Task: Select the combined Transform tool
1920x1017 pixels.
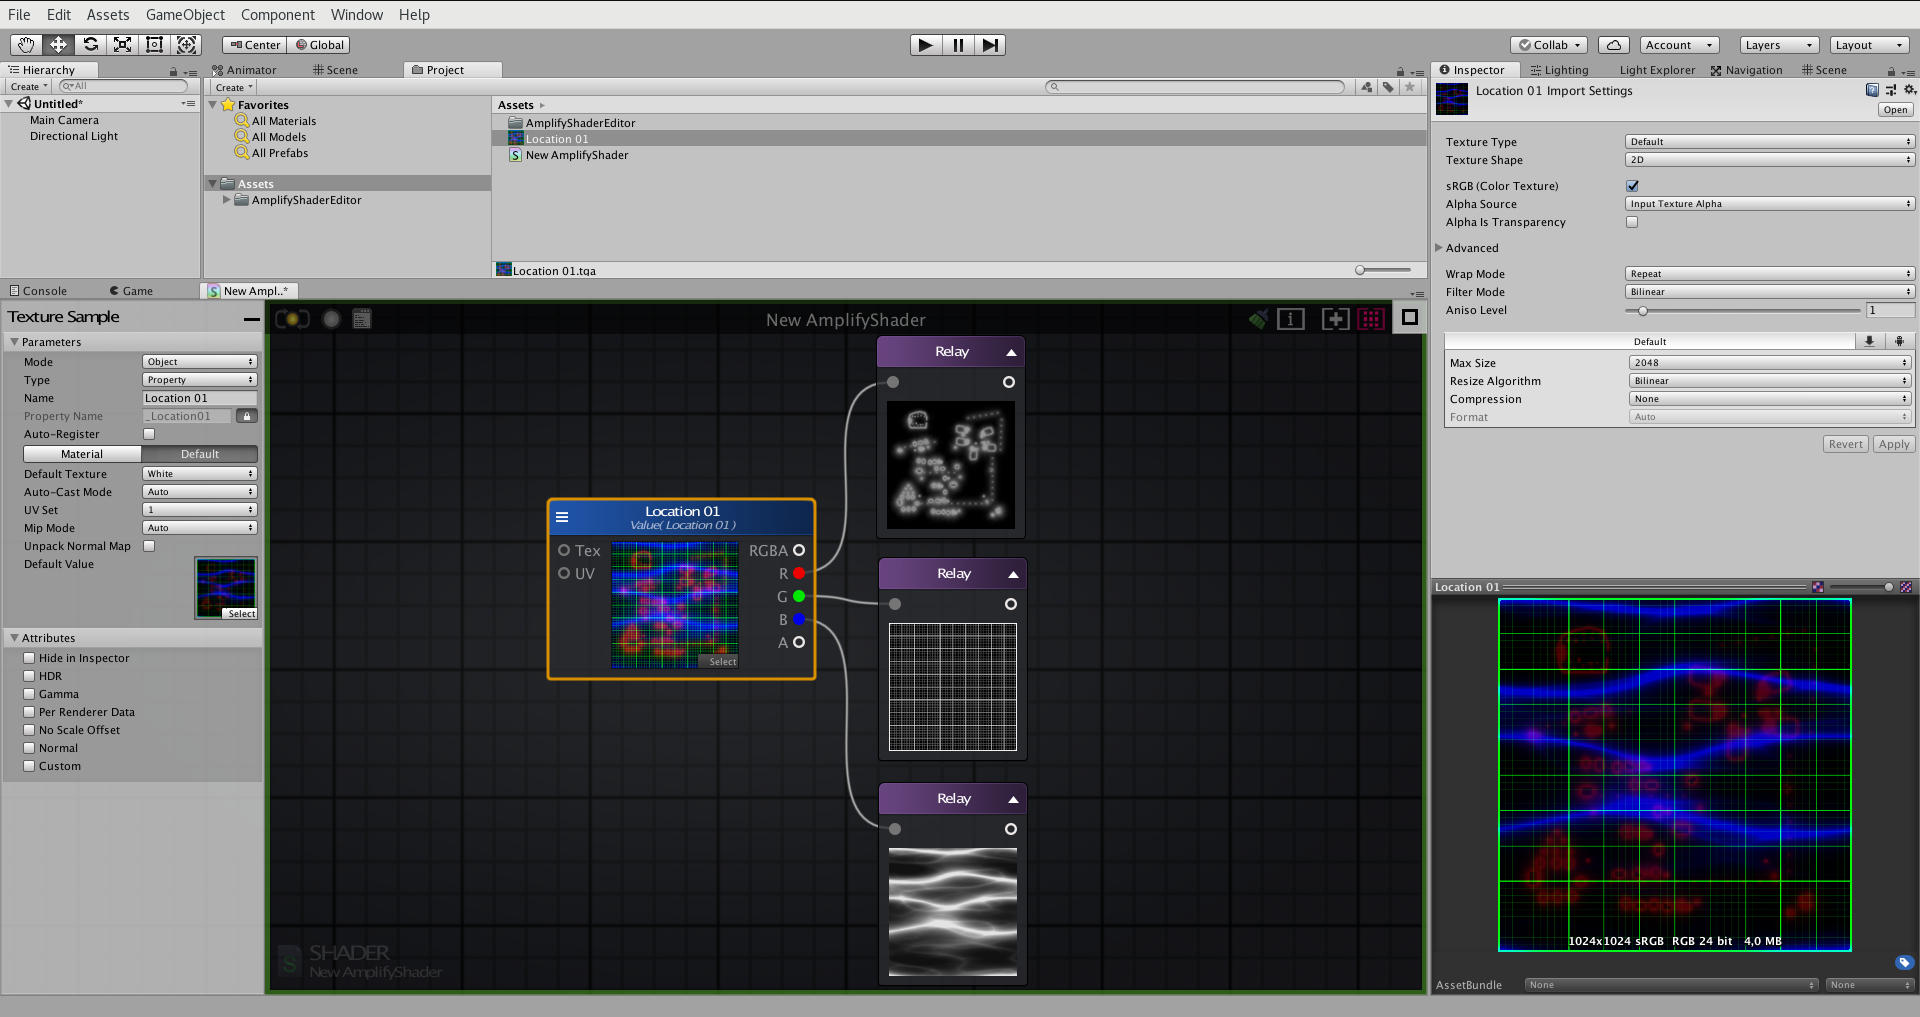Action: click(x=186, y=45)
